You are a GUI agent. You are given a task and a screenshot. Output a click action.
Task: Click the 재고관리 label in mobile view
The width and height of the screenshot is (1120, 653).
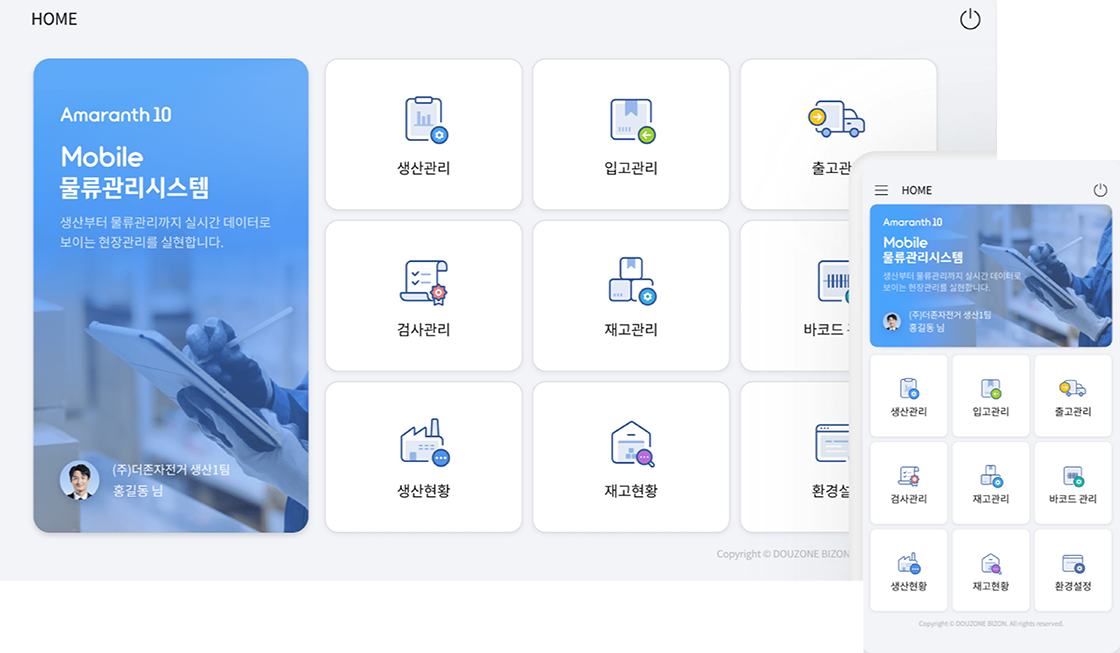coord(991,499)
